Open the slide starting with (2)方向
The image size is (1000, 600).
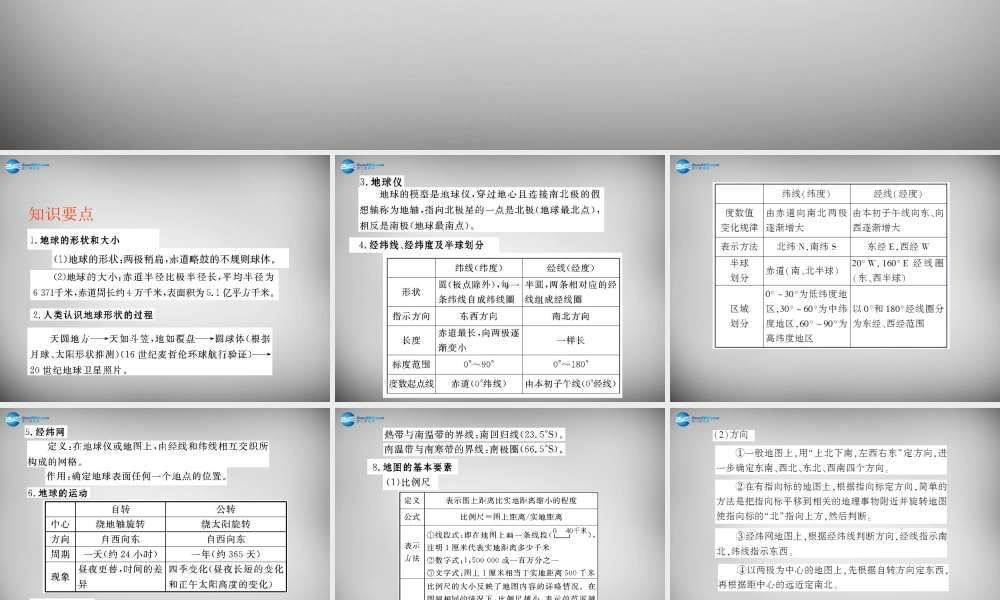tap(835, 504)
